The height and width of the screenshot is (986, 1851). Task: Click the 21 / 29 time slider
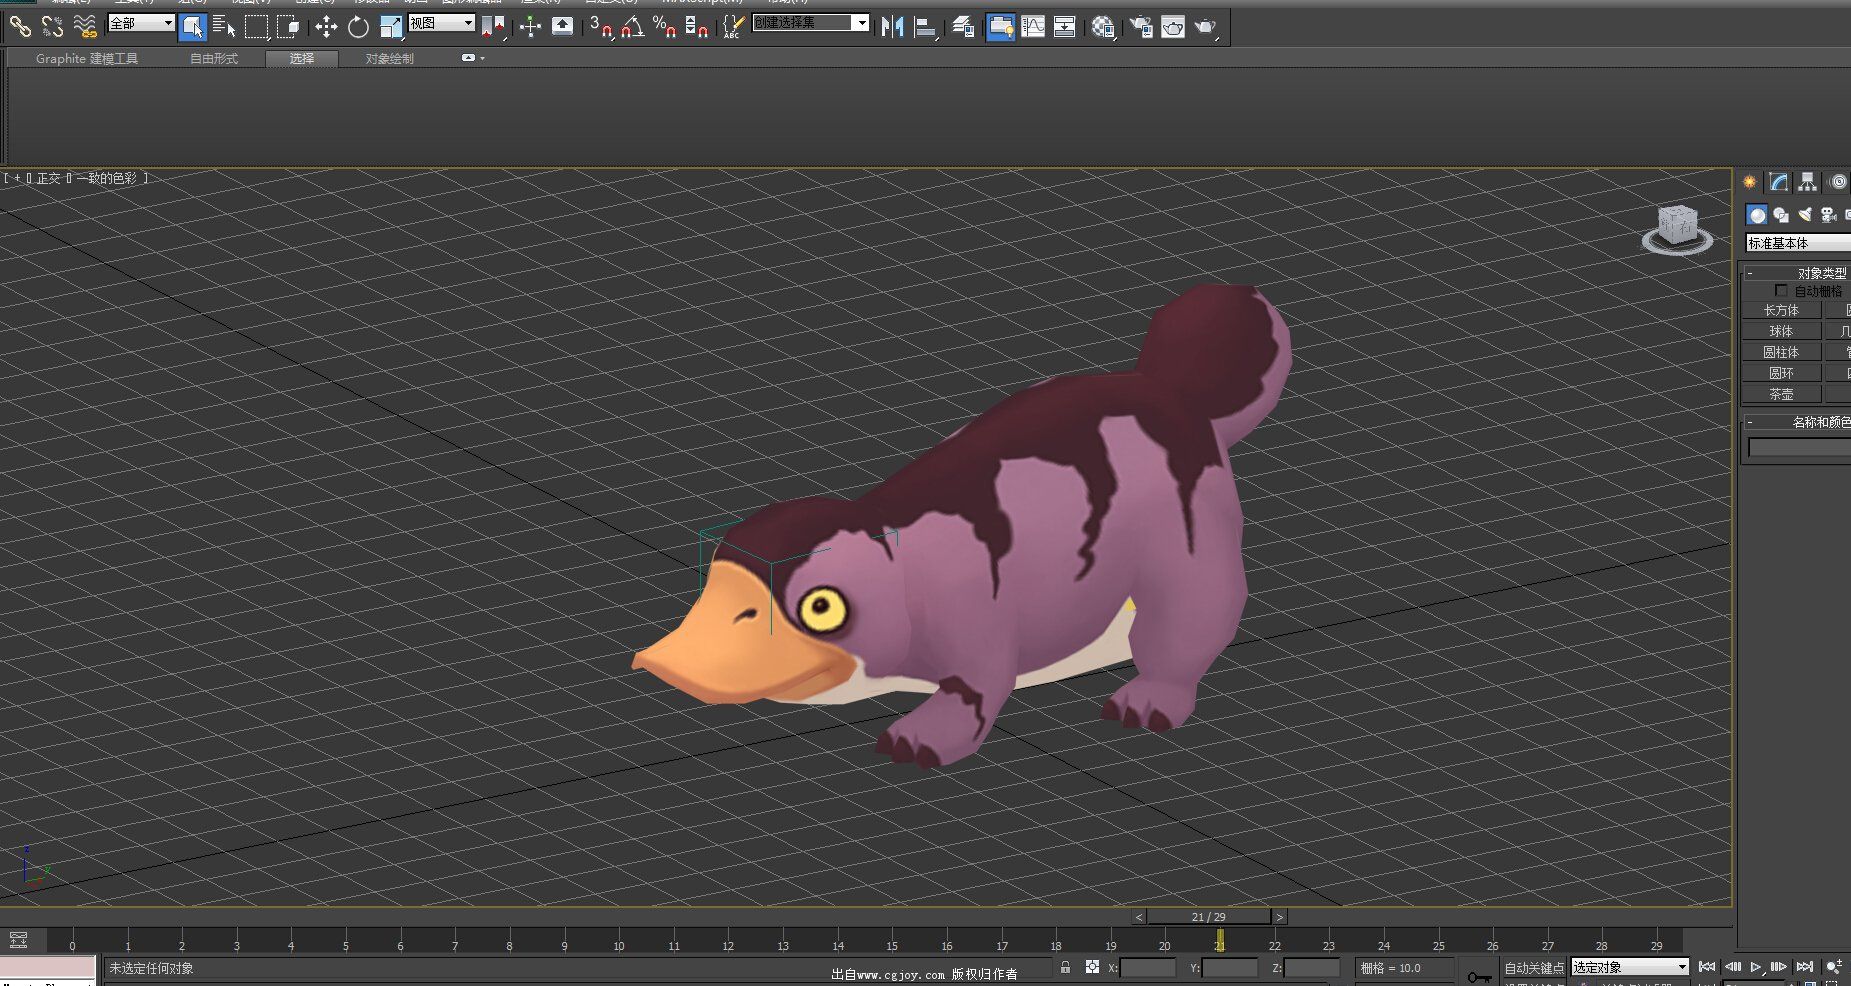click(x=1209, y=916)
